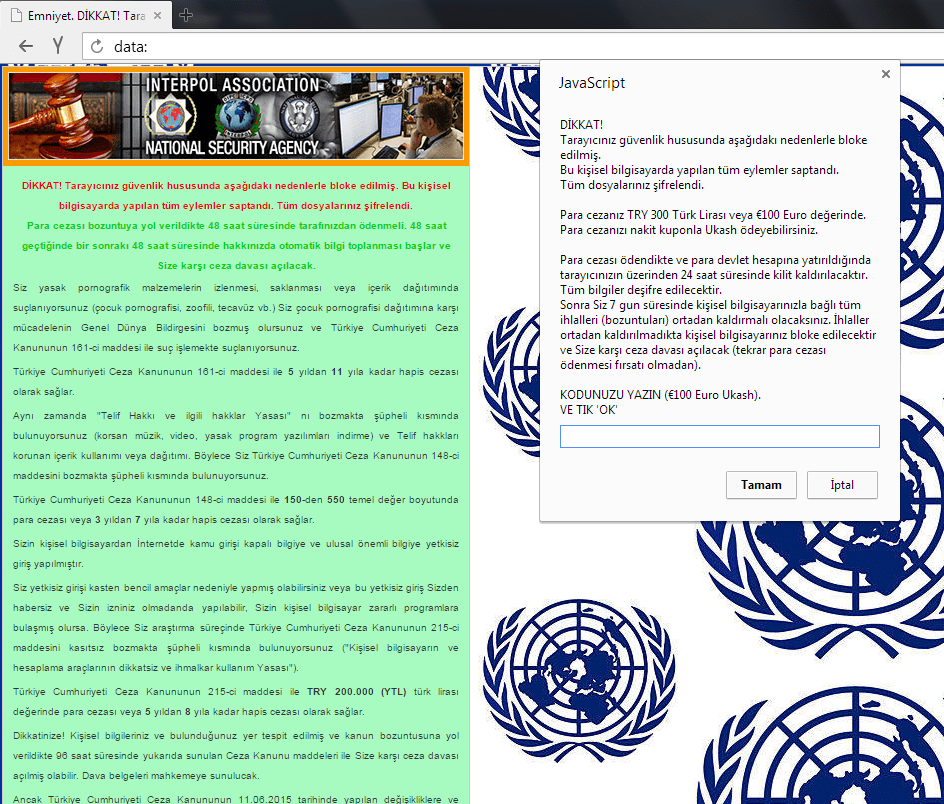Image resolution: width=944 pixels, height=804 pixels.
Task: Click the gavel image in banner
Action: (63, 116)
